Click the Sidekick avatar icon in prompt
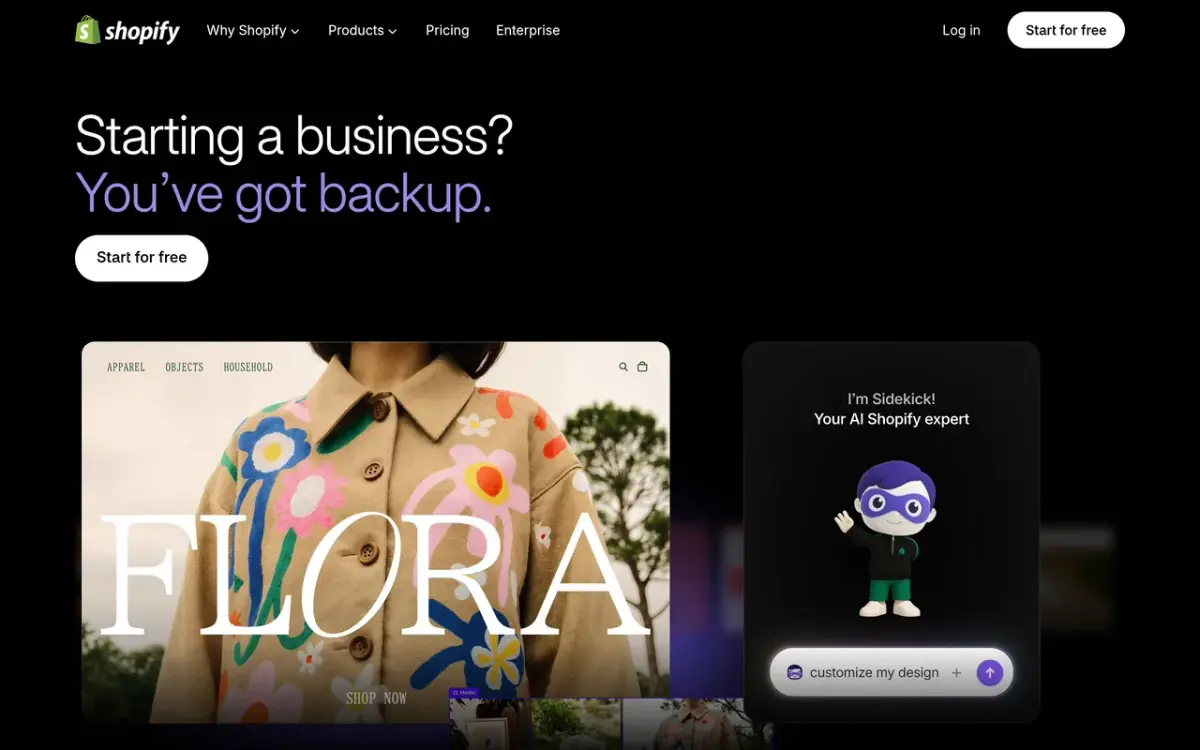This screenshot has height=750, width=1200. coord(795,673)
